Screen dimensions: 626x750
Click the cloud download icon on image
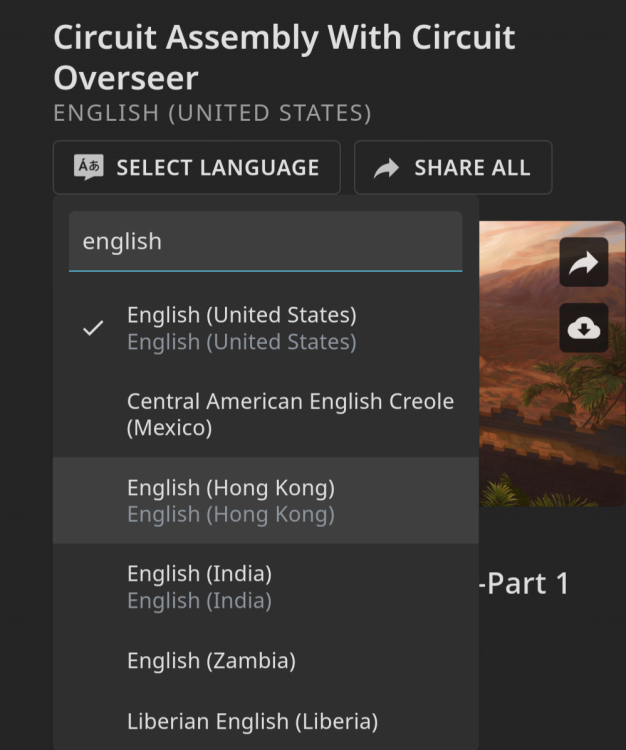coord(583,328)
